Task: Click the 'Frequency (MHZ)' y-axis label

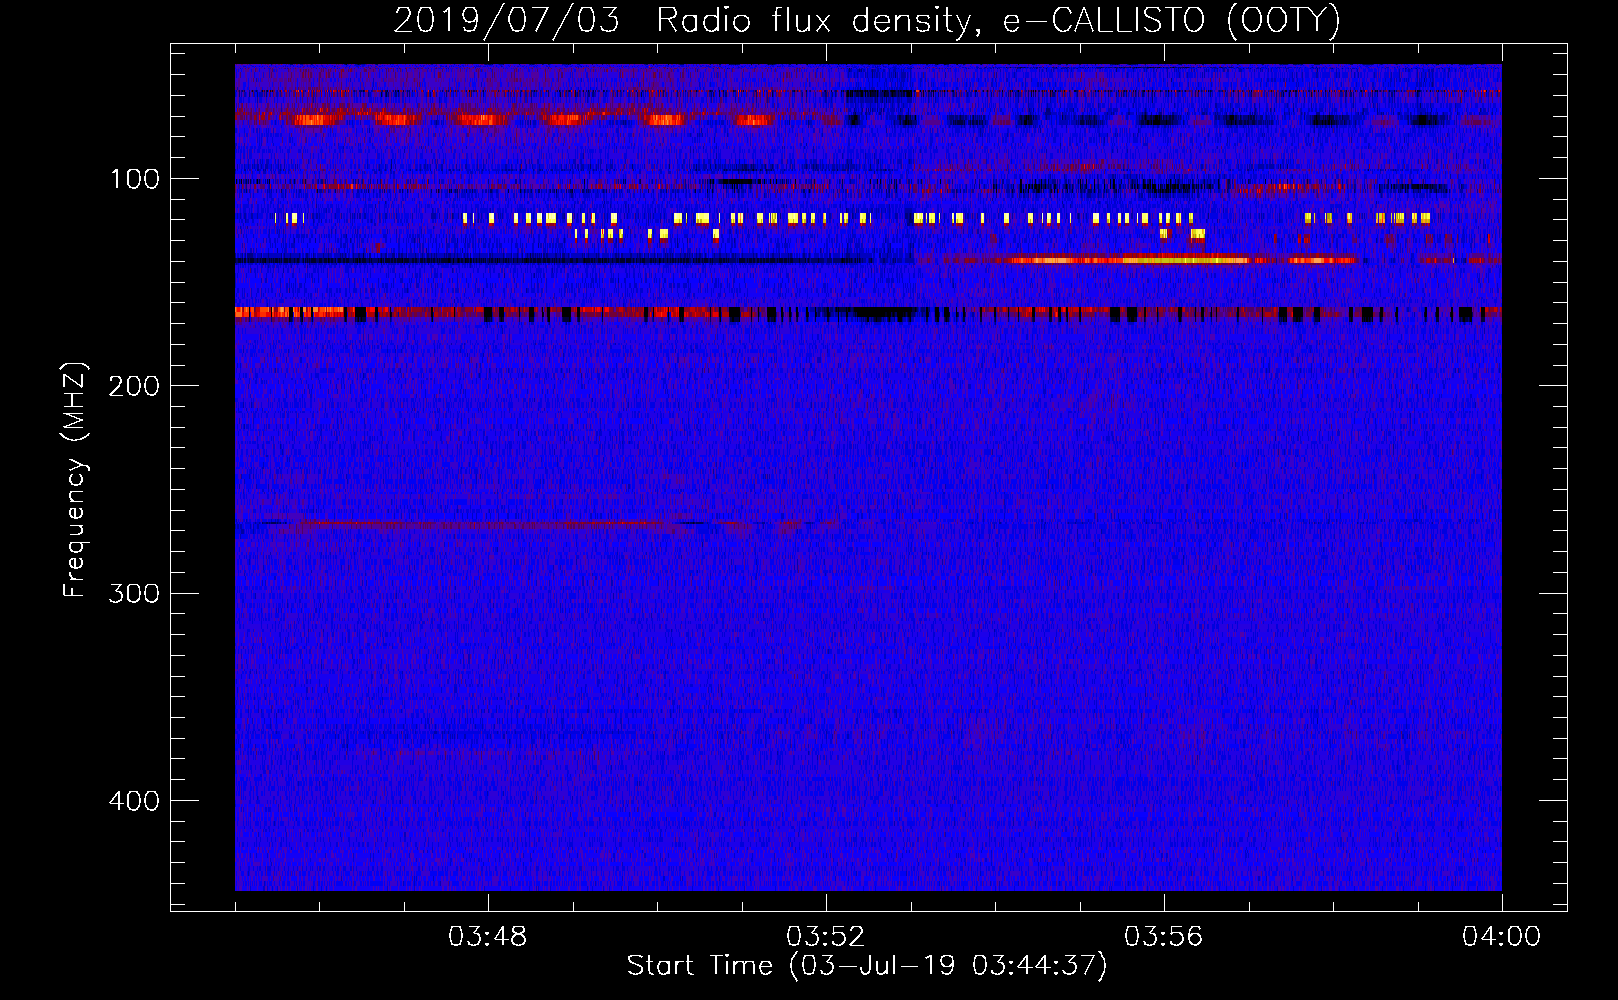Action: pos(75,479)
